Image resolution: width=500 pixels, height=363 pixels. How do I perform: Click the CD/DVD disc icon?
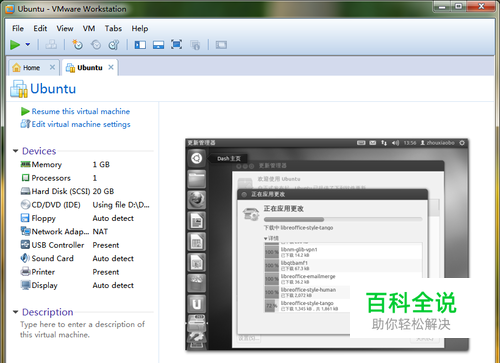[x=25, y=204]
